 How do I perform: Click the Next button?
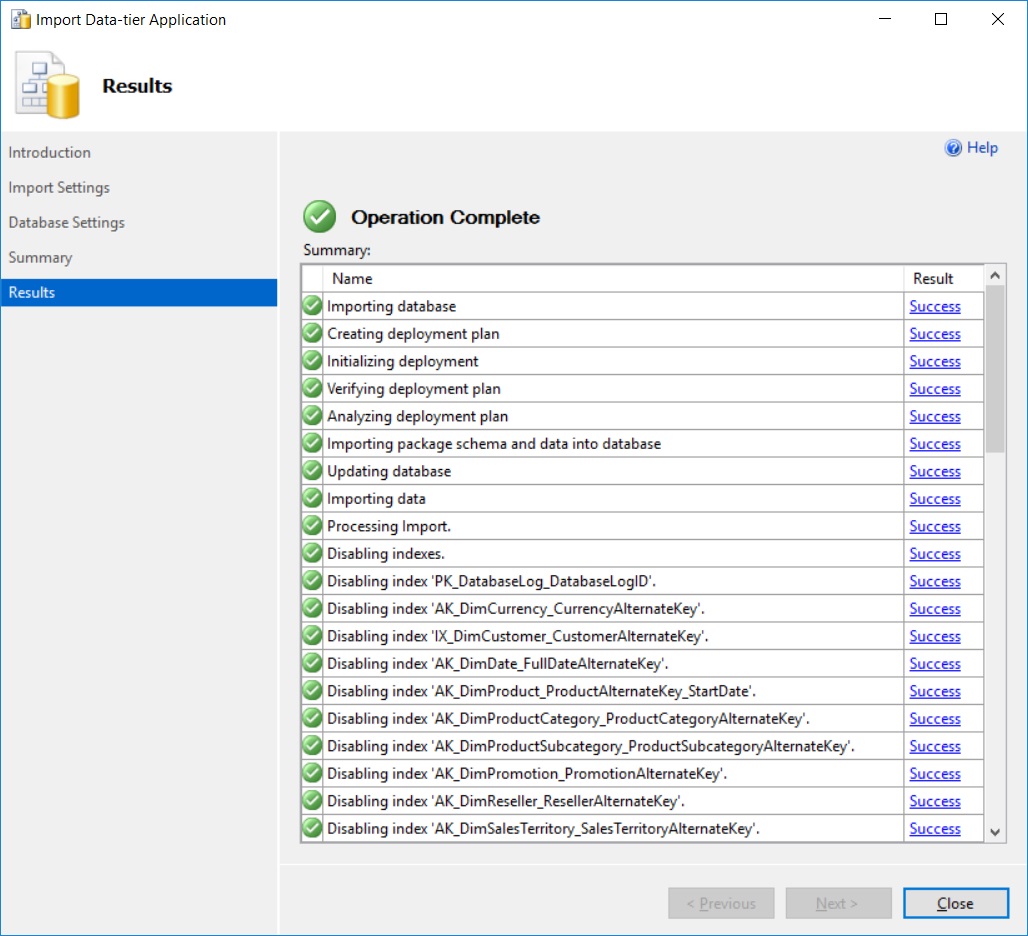pos(839,903)
